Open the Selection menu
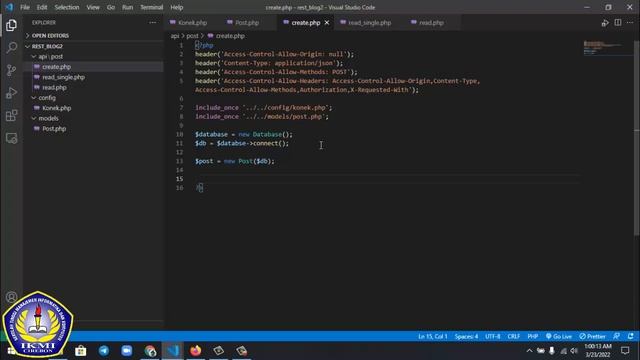The width and height of the screenshot is (640, 360). [67, 7]
